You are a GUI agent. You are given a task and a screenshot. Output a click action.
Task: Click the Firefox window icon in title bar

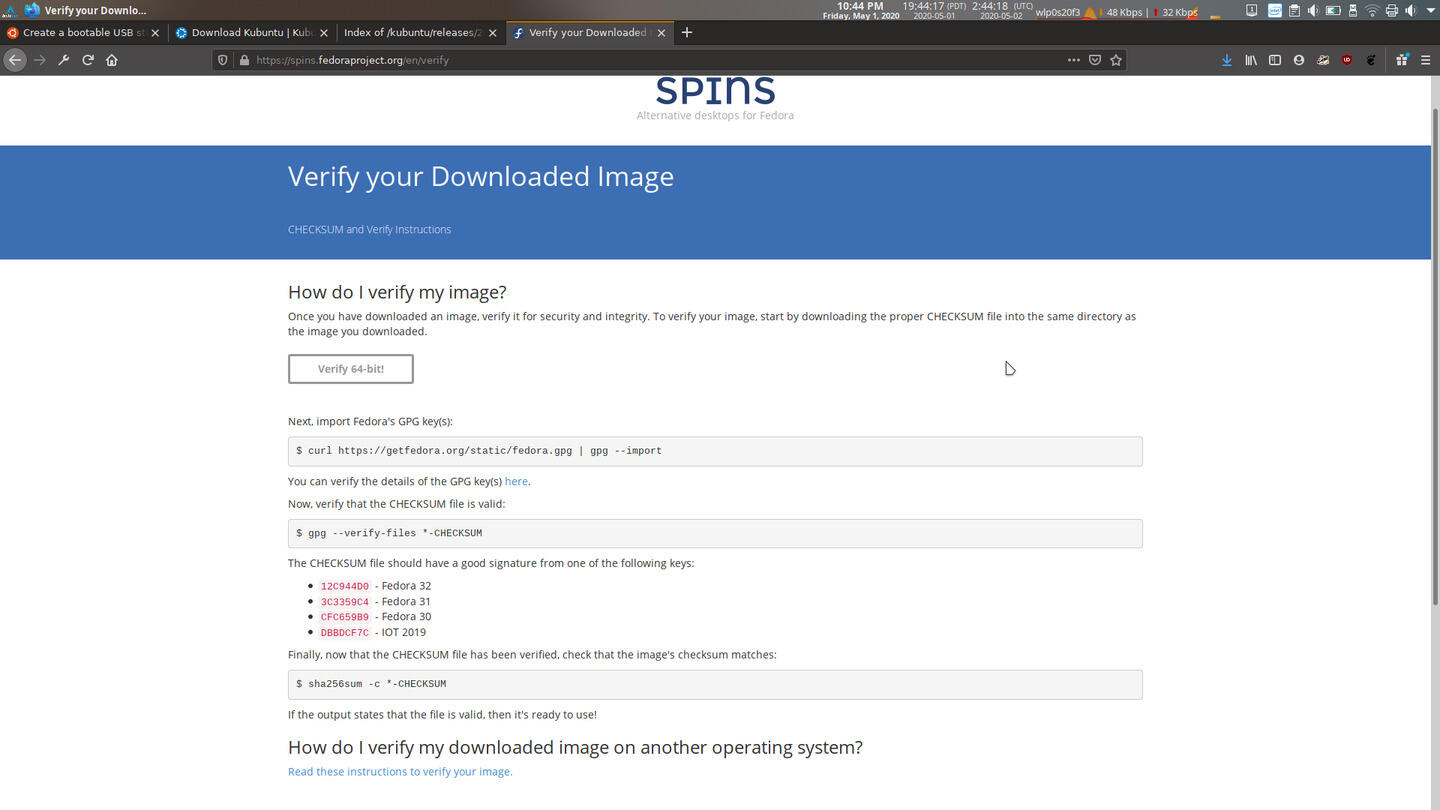(x=32, y=11)
